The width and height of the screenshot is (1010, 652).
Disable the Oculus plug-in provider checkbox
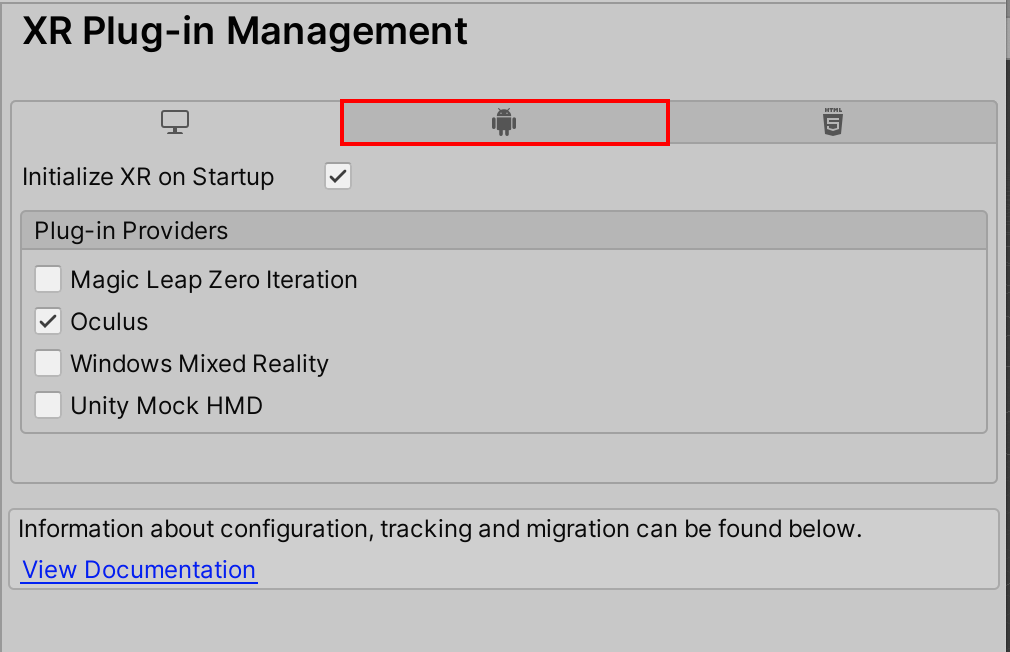(x=48, y=321)
